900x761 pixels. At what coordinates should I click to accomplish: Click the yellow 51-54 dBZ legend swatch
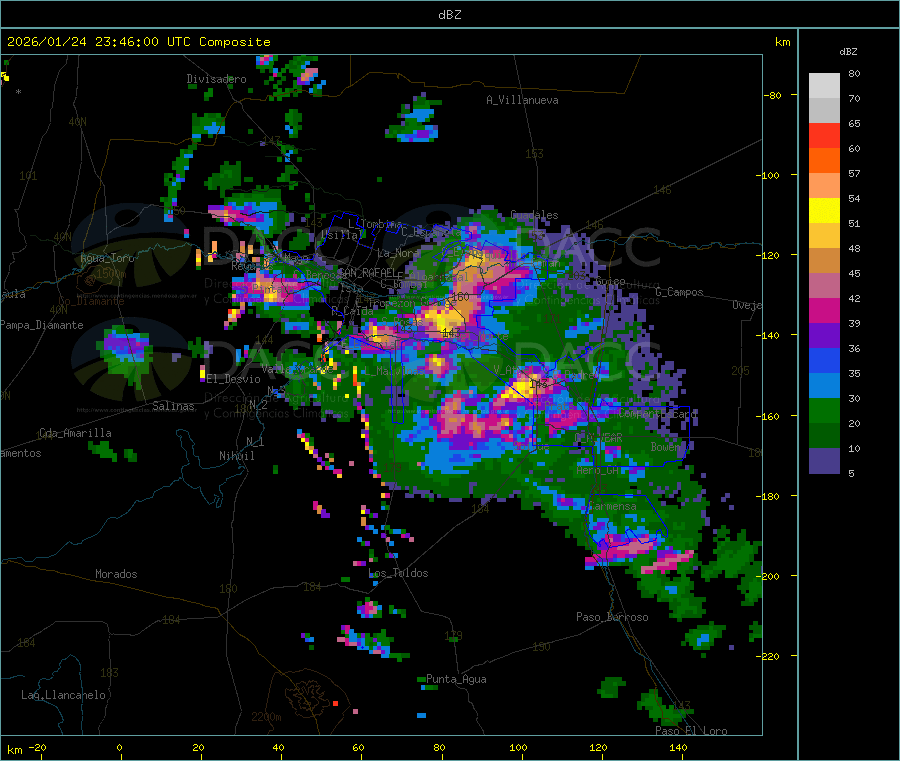[x=824, y=211]
